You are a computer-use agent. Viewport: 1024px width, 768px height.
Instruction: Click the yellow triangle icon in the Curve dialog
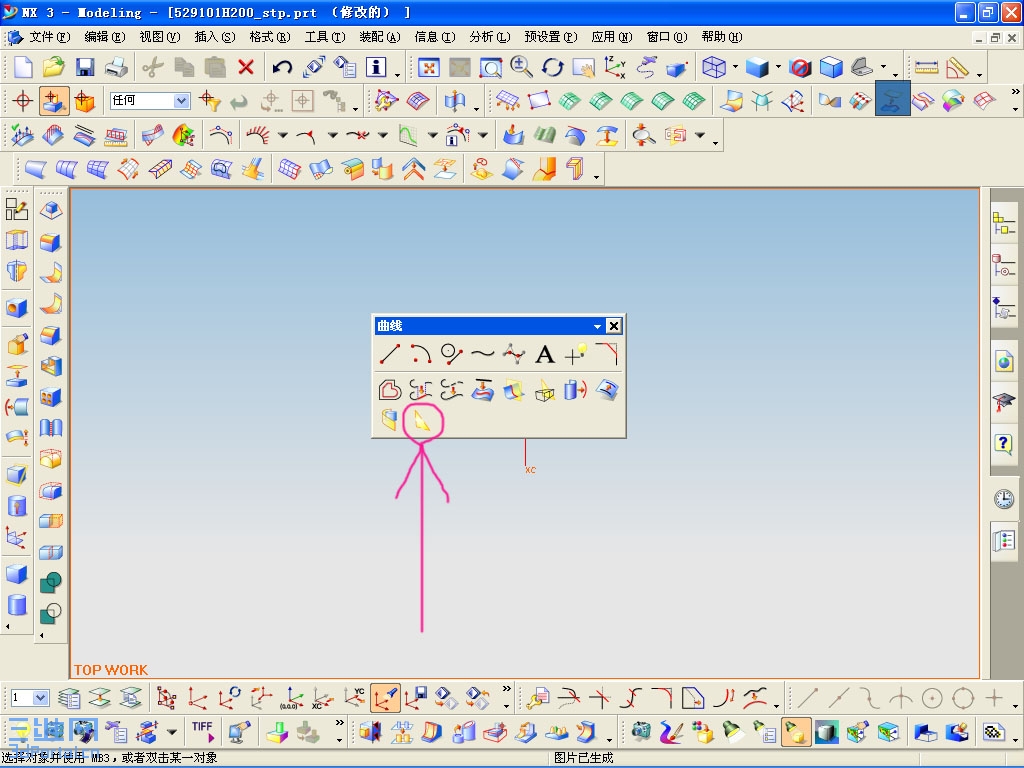pos(422,422)
